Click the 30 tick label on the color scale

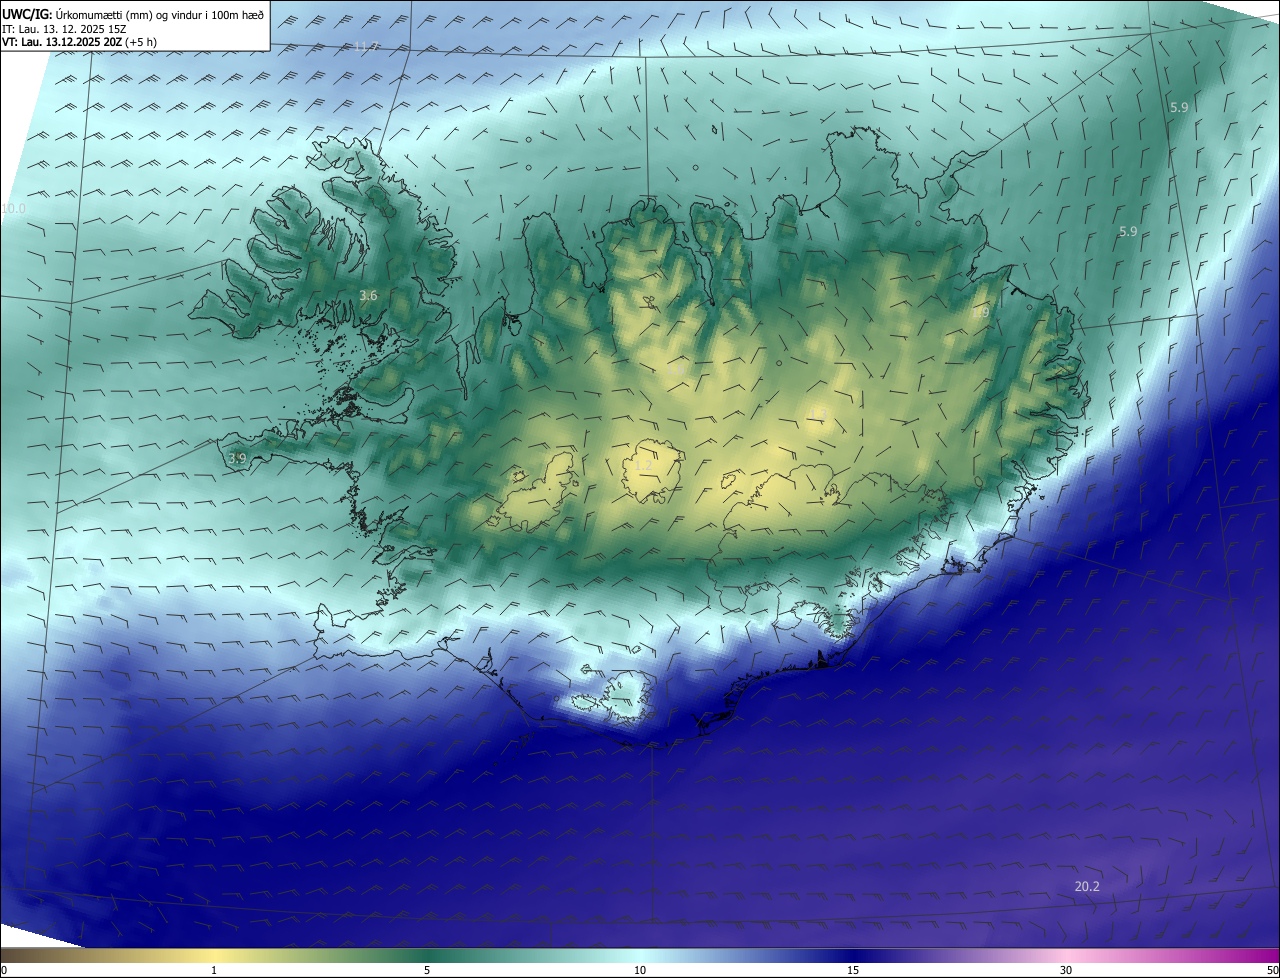pos(1066,970)
